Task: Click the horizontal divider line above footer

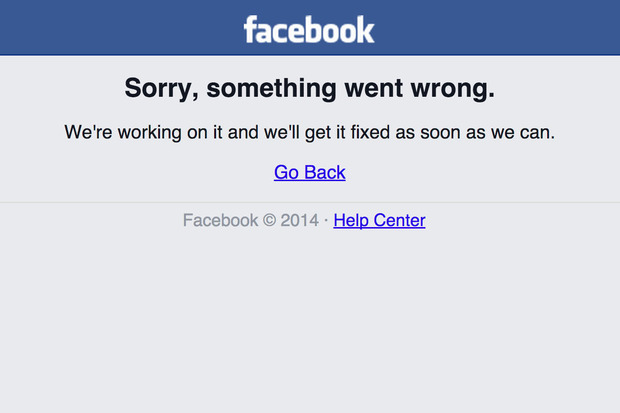Action: [310, 203]
